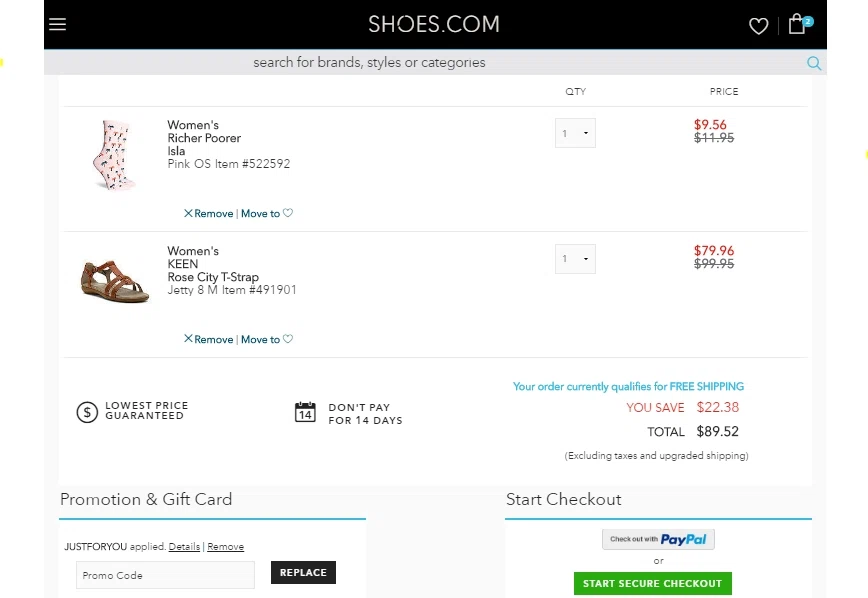
Task: Remove the JUSTFORYOU promo code
Action: tap(225, 547)
